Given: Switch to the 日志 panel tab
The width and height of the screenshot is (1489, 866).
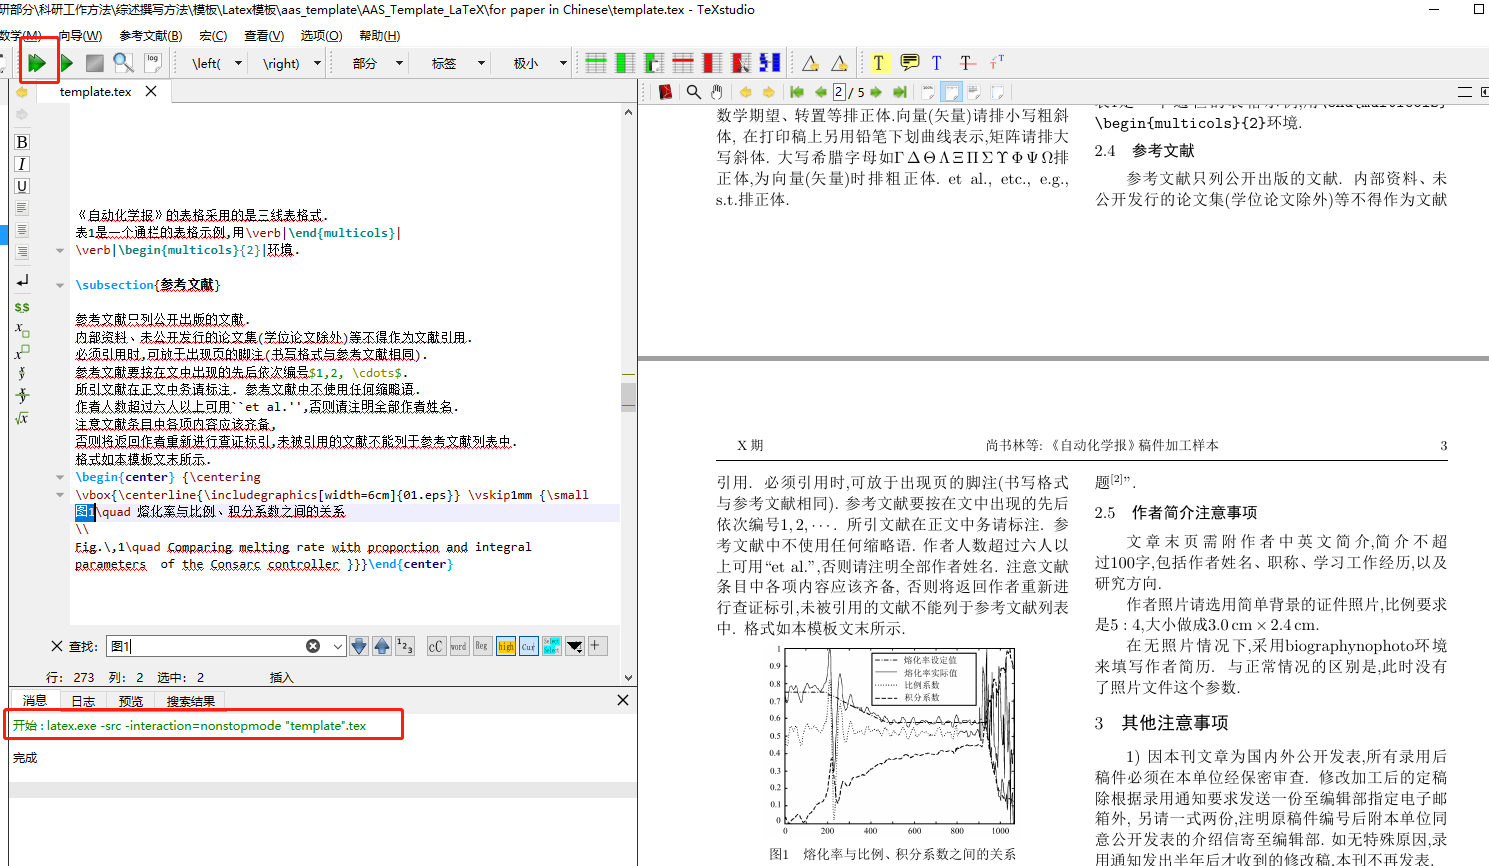Looking at the screenshot, I should coord(82,700).
